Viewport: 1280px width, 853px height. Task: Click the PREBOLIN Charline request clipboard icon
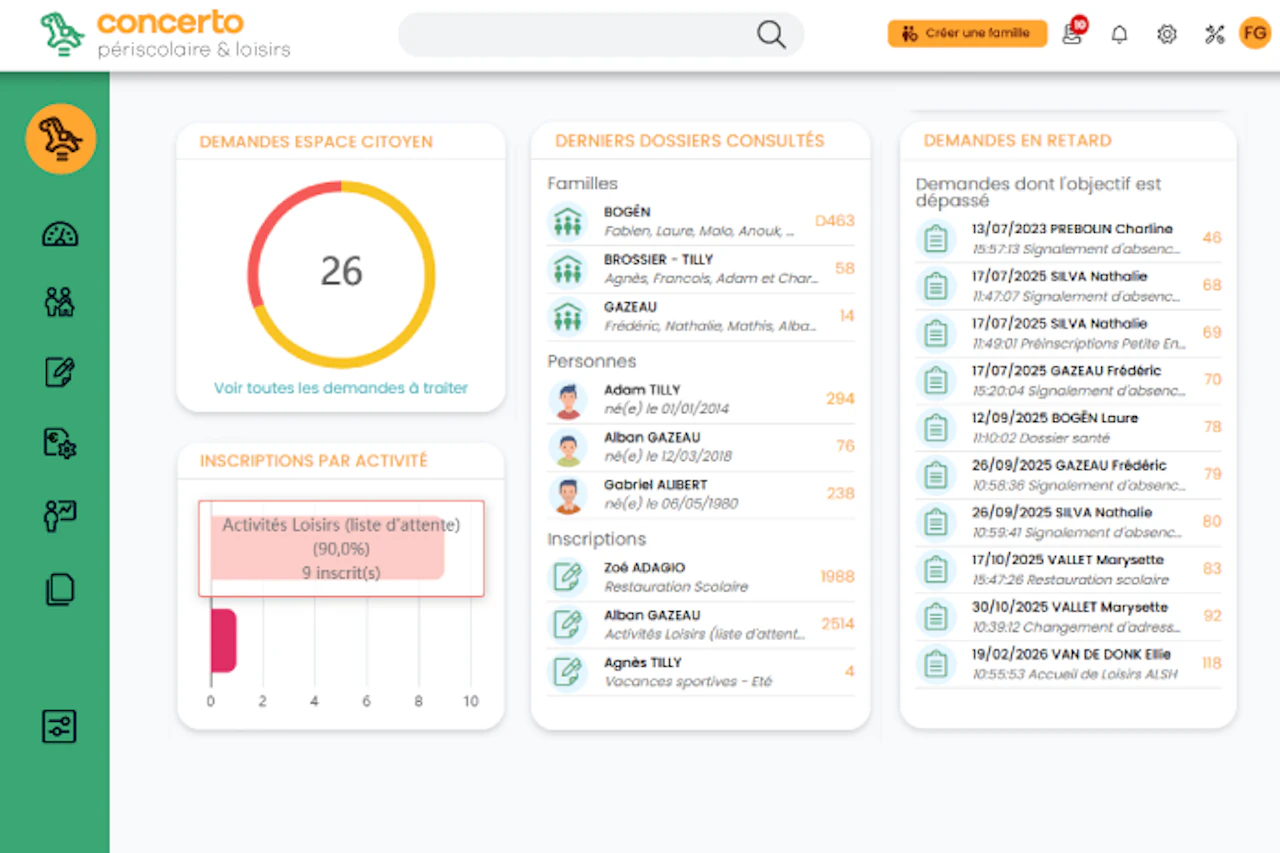click(x=936, y=239)
